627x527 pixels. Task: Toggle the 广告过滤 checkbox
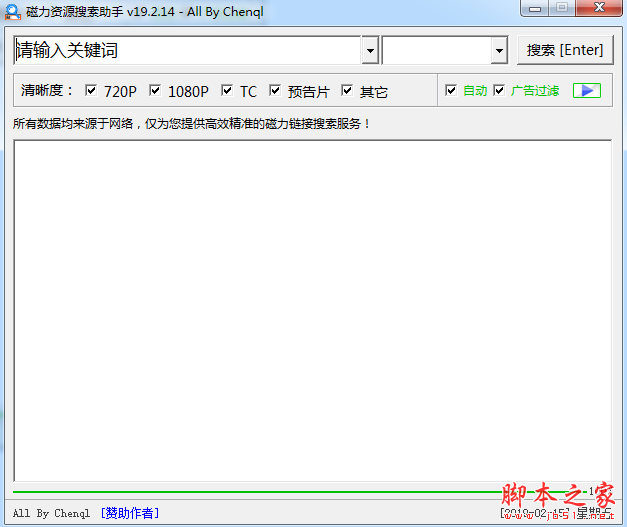click(499, 90)
